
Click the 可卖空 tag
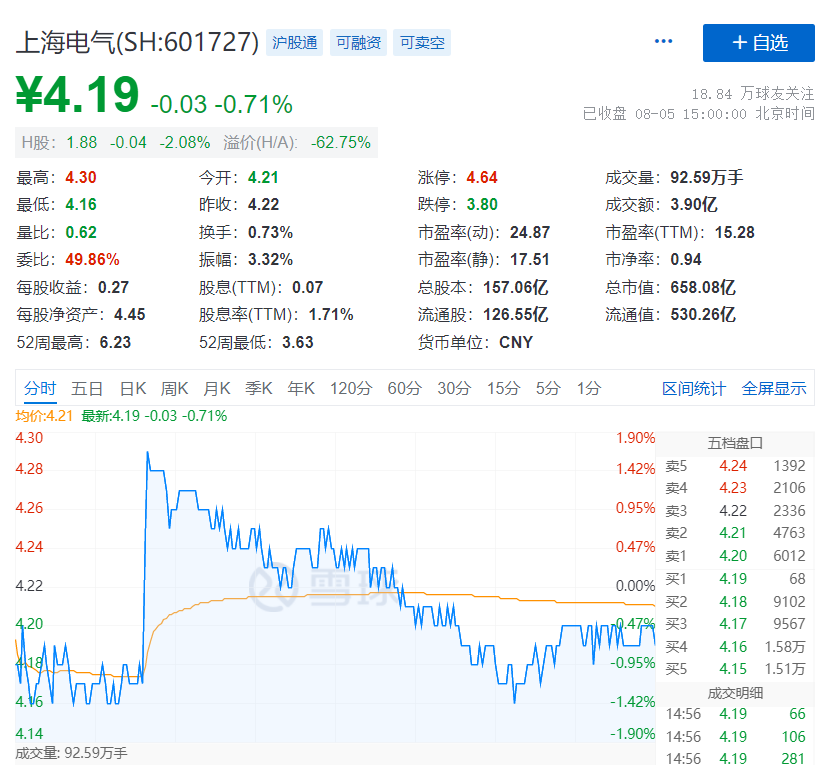(x=422, y=43)
